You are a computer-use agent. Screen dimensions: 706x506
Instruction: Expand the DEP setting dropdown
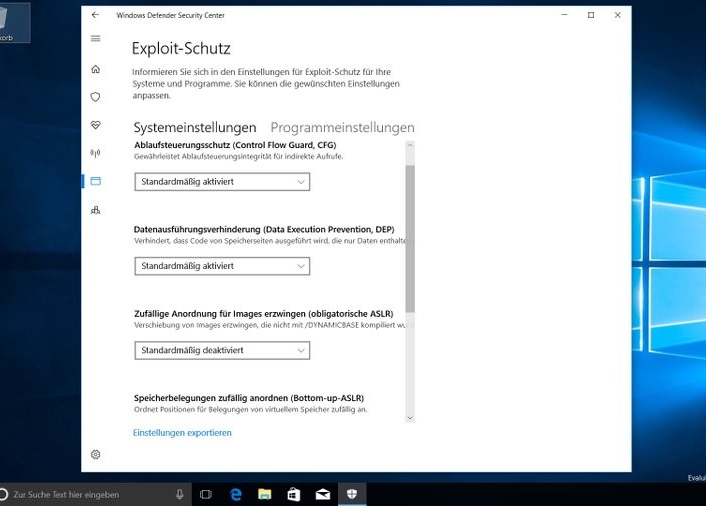pyautogui.click(x=222, y=266)
